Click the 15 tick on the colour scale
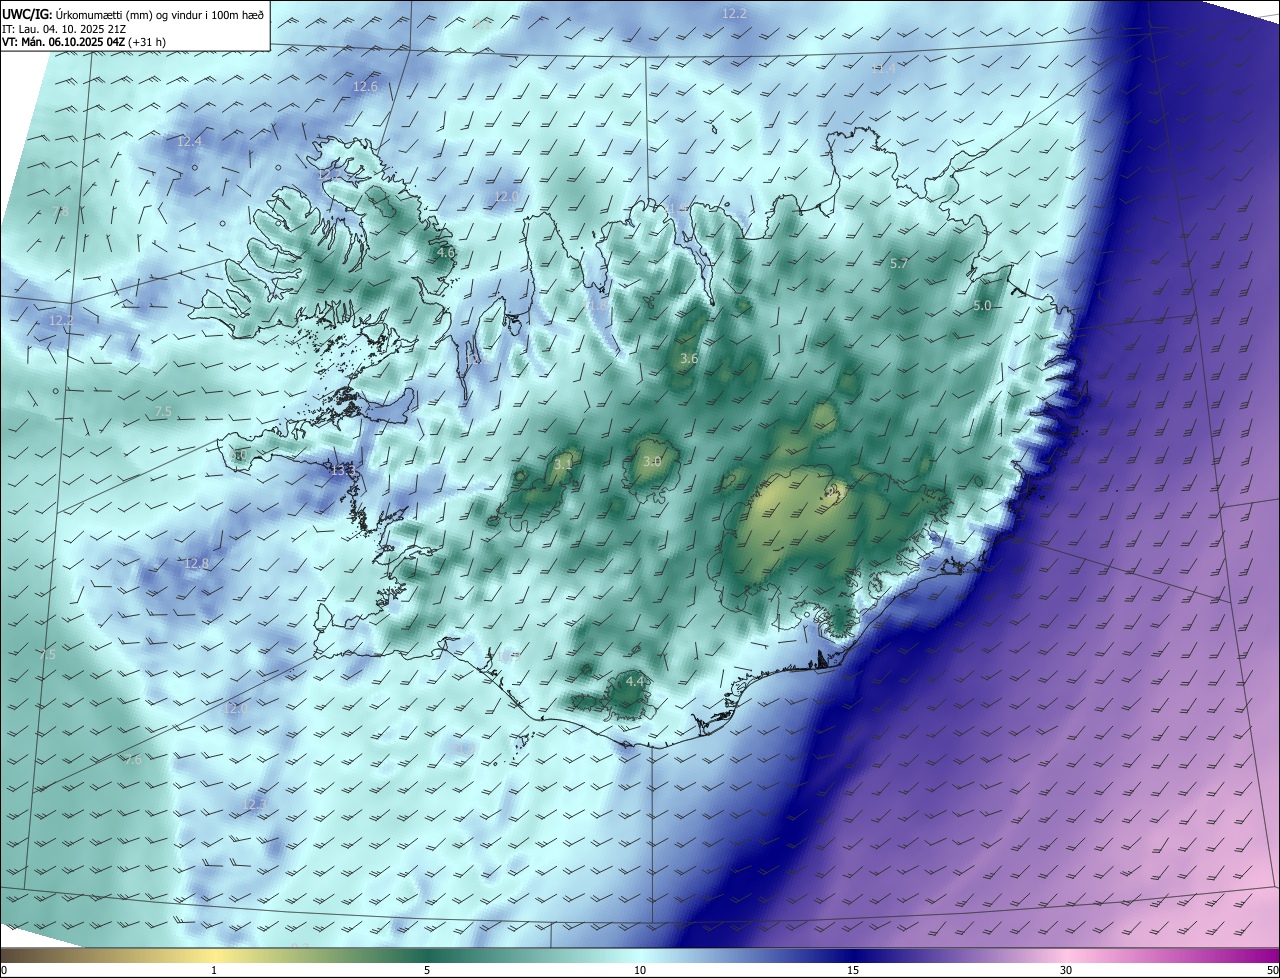Screen dimensions: 1280x978 pyautogui.click(x=853, y=970)
